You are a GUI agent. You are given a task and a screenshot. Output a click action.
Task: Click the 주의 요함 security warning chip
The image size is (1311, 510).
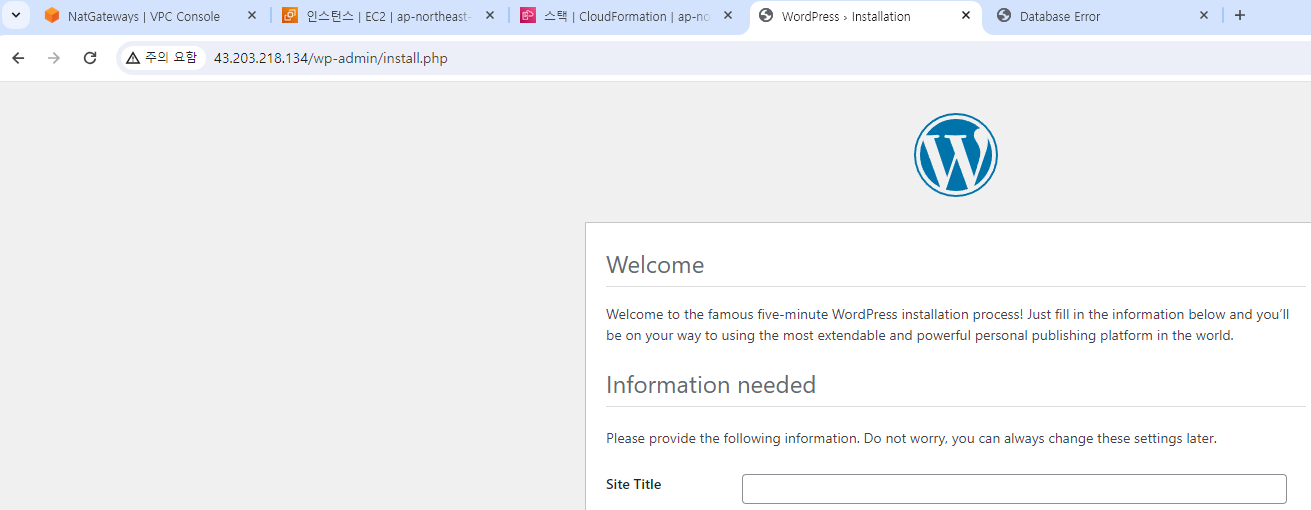tap(162, 58)
